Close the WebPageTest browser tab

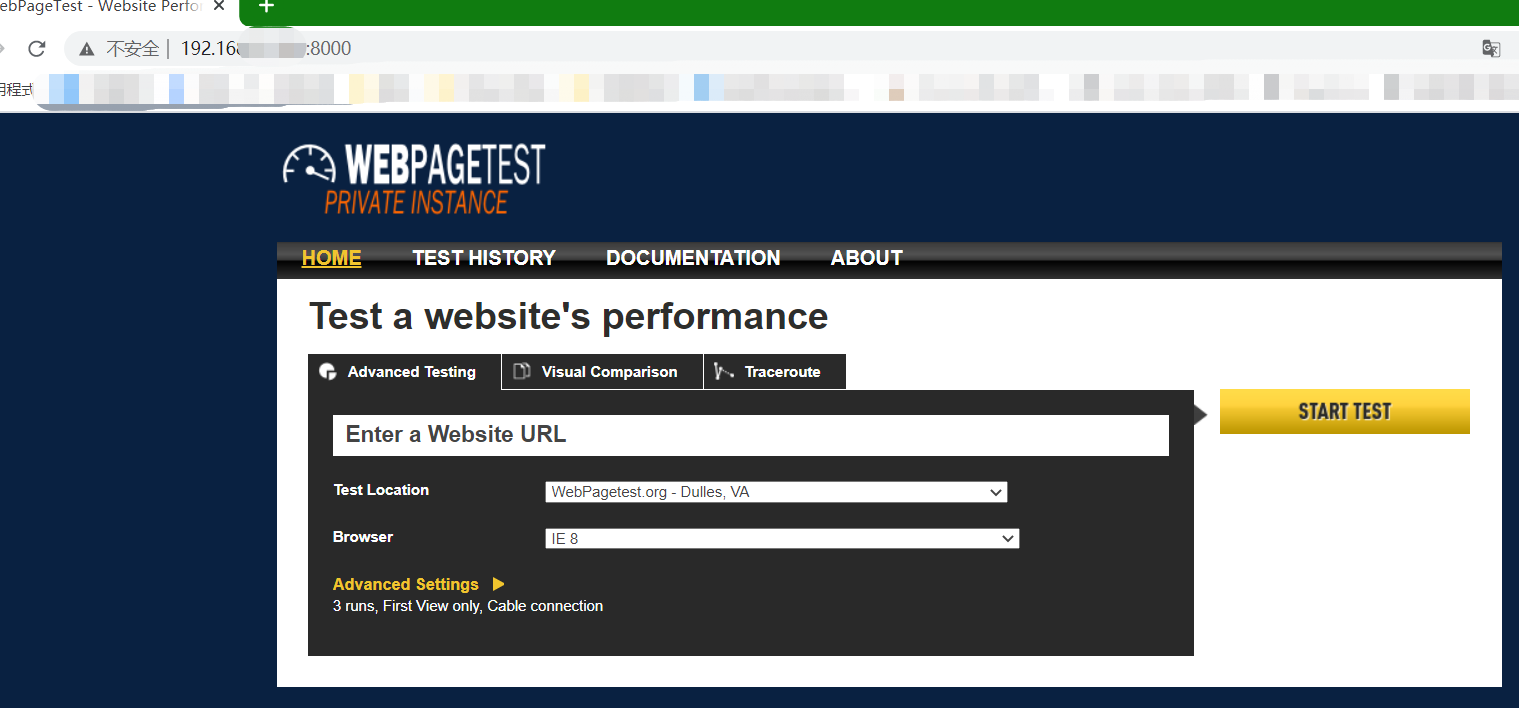(x=220, y=7)
